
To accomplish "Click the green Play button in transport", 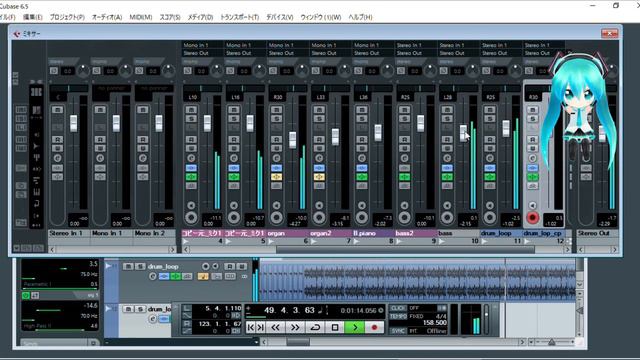I will pos(354,327).
